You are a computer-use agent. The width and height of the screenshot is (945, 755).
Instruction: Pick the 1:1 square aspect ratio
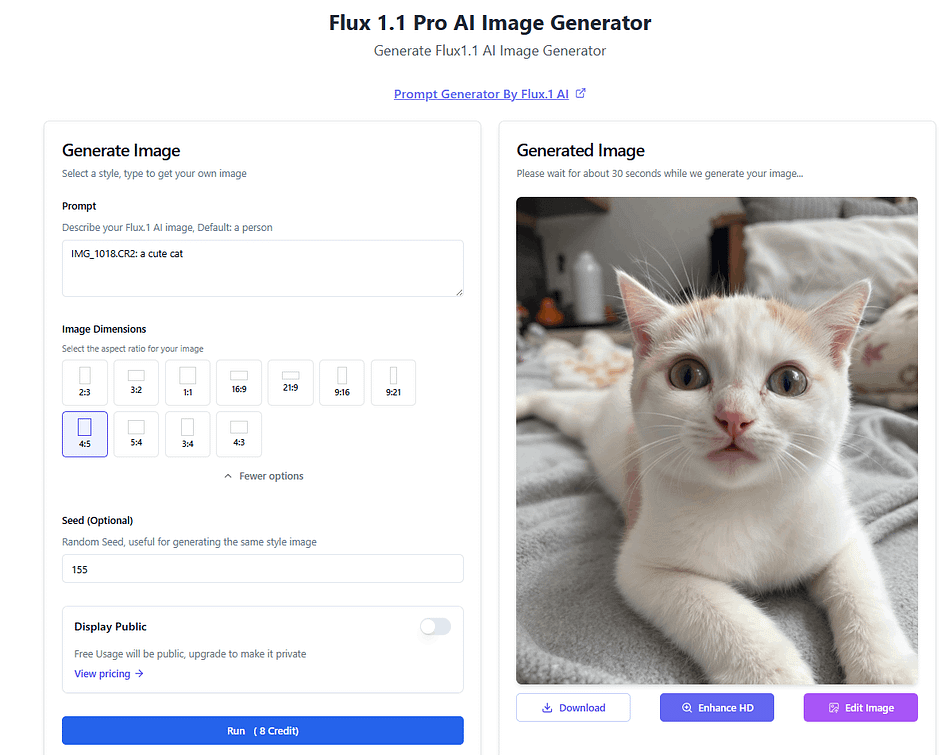[x=187, y=383]
